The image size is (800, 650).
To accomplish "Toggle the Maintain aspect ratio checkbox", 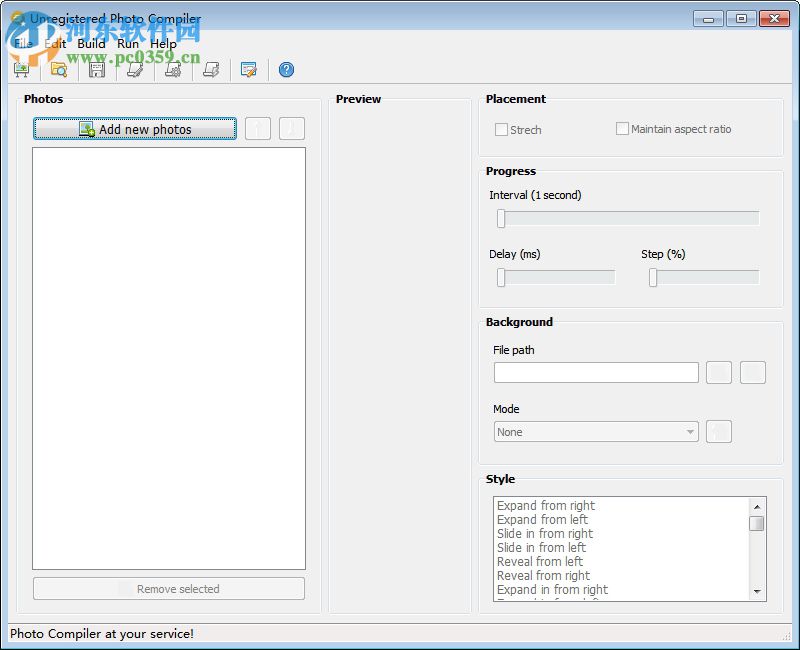I will pos(622,129).
